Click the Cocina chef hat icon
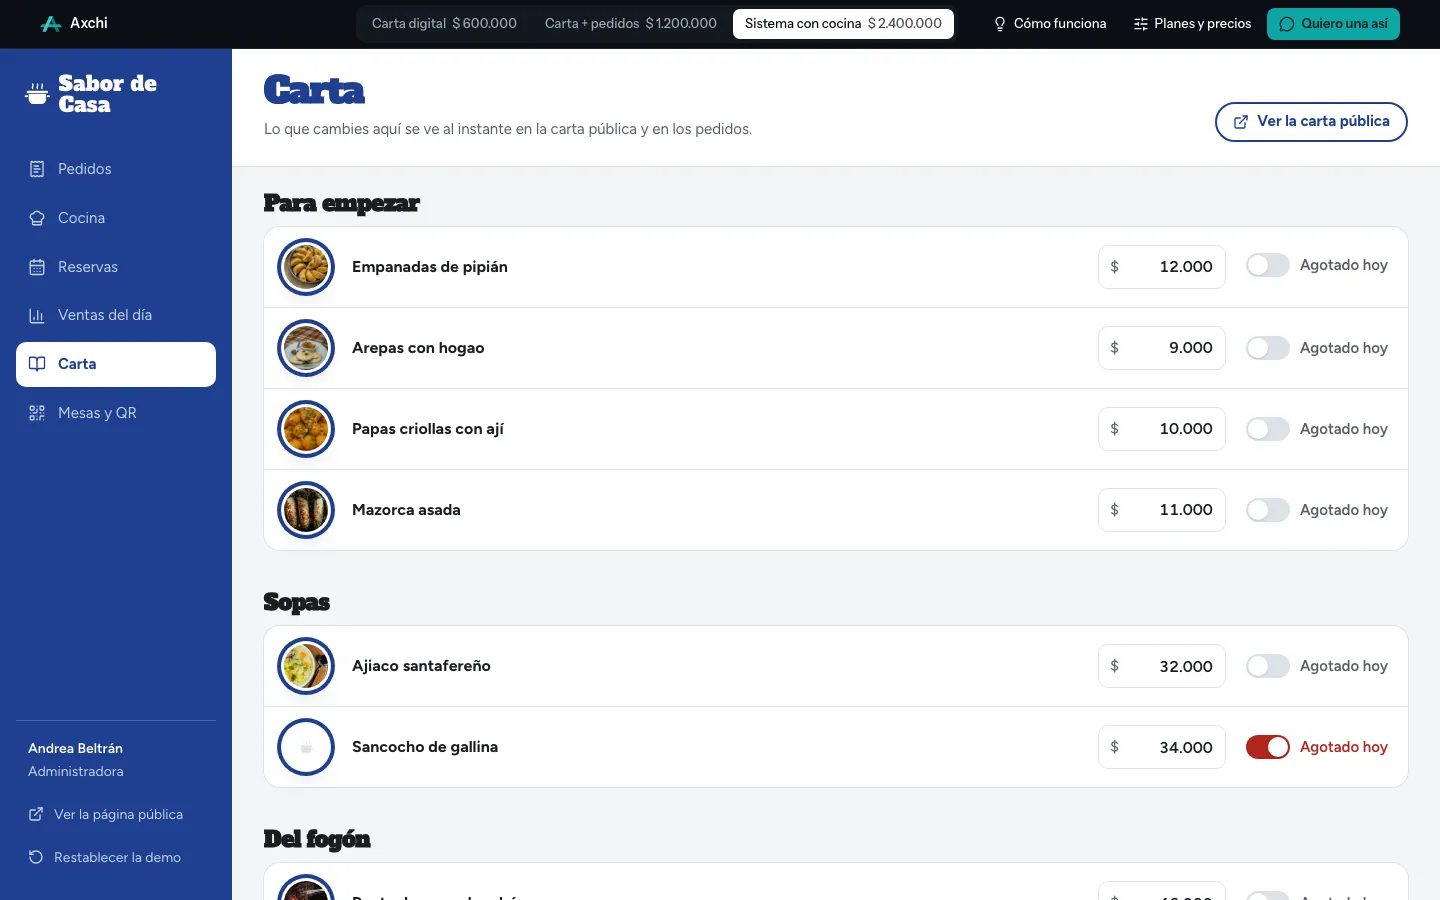 click(37, 218)
